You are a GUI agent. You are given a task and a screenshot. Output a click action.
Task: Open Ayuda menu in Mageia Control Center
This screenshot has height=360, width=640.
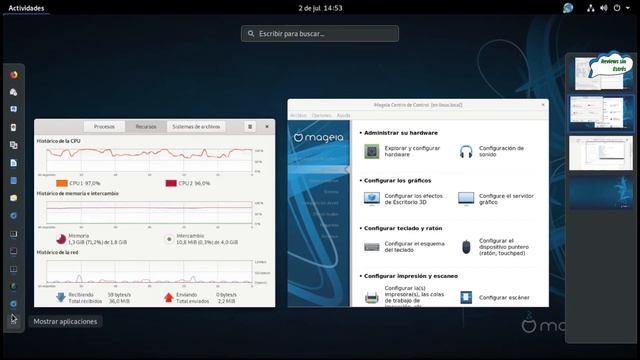pyautogui.click(x=343, y=116)
